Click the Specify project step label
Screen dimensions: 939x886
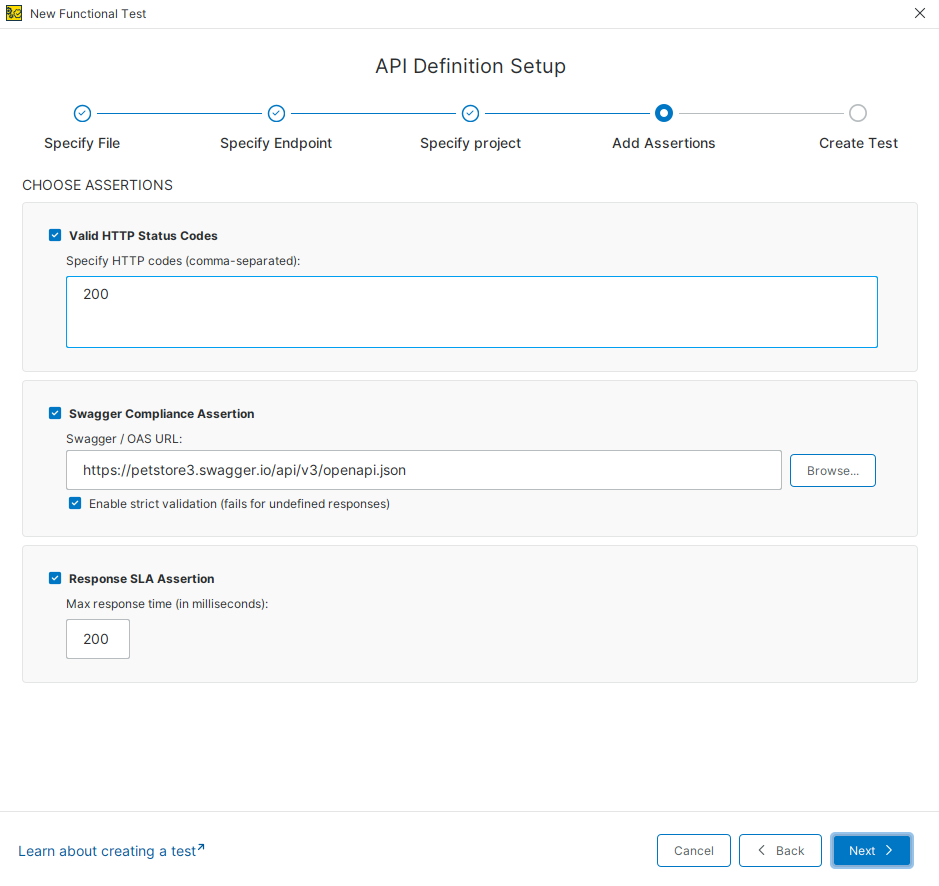tap(470, 143)
